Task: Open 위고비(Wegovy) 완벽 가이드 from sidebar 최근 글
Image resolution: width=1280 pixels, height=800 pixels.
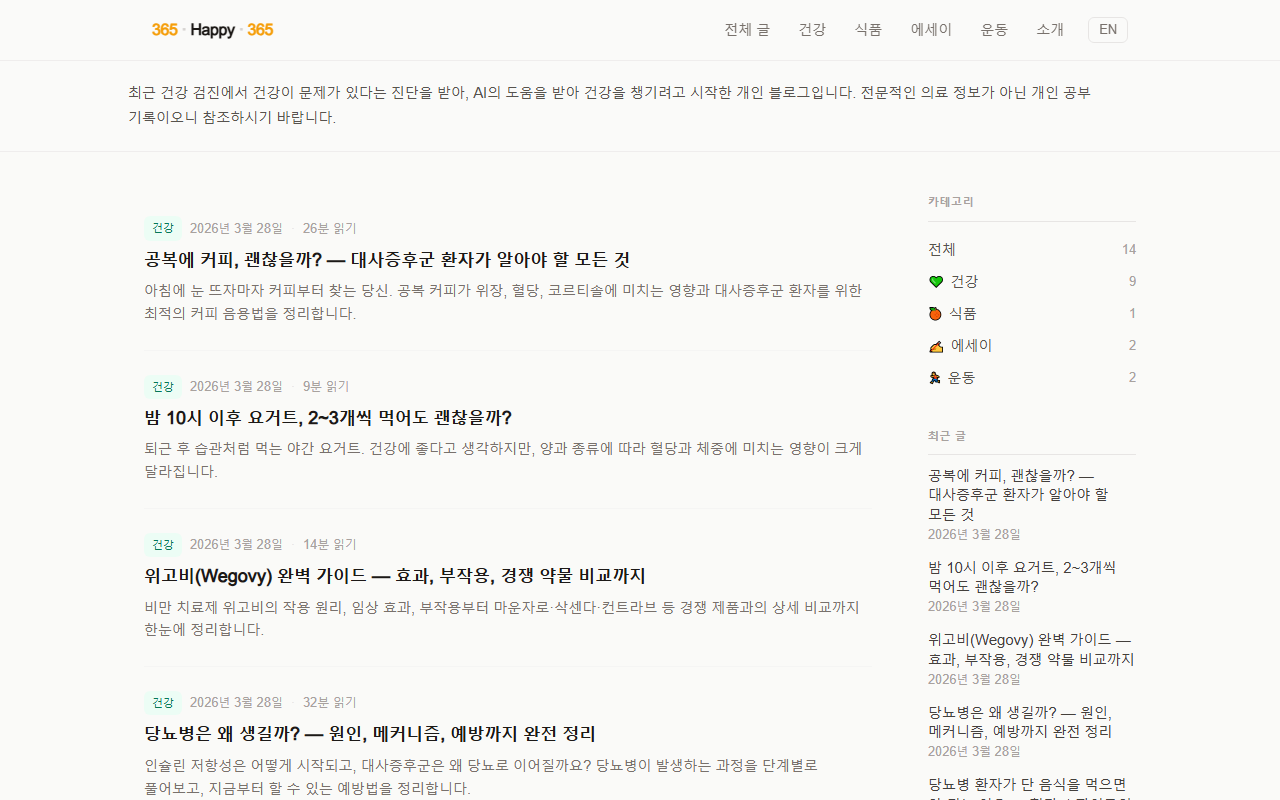Action: (x=1031, y=649)
